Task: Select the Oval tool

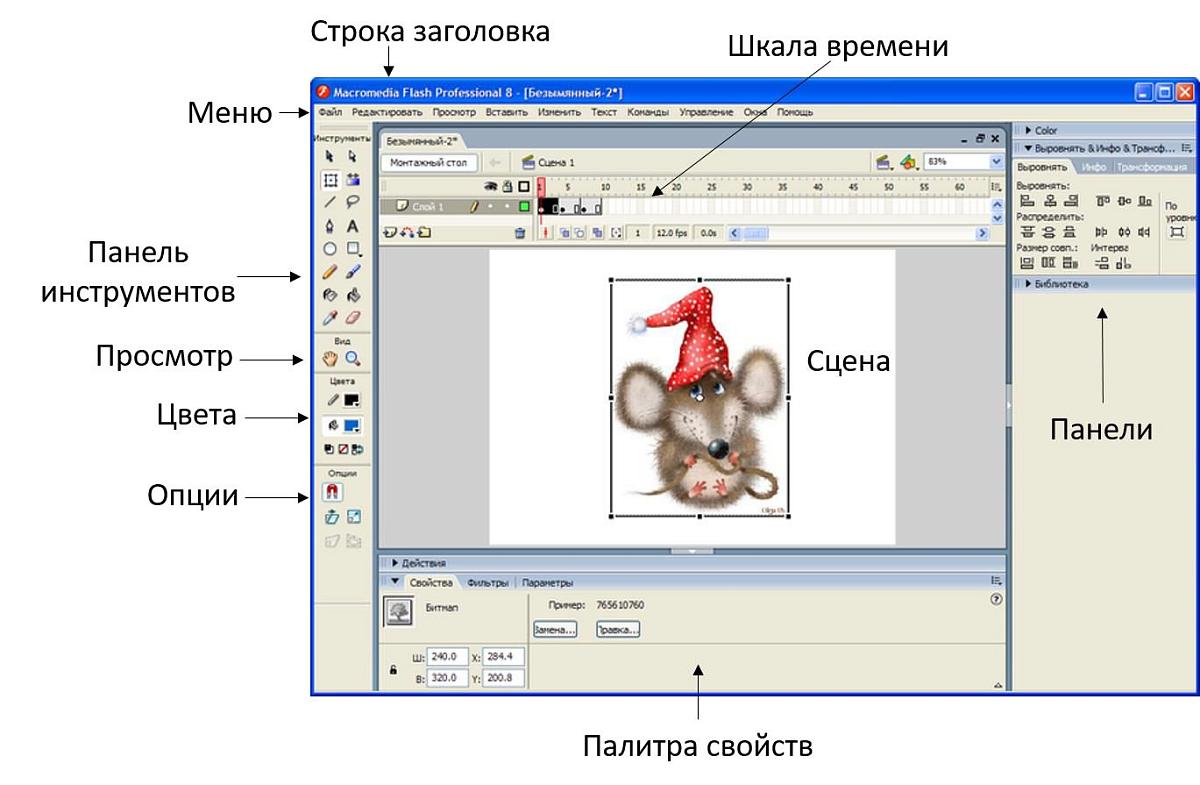Action: pyautogui.click(x=329, y=249)
